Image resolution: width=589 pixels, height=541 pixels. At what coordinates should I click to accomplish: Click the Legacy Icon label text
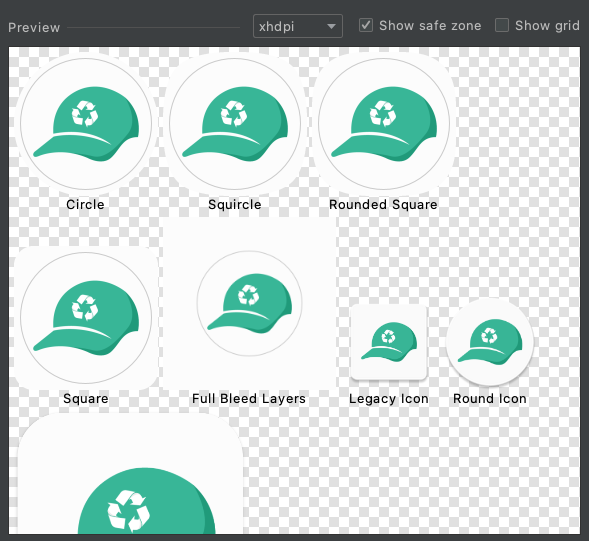[x=389, y=399]
